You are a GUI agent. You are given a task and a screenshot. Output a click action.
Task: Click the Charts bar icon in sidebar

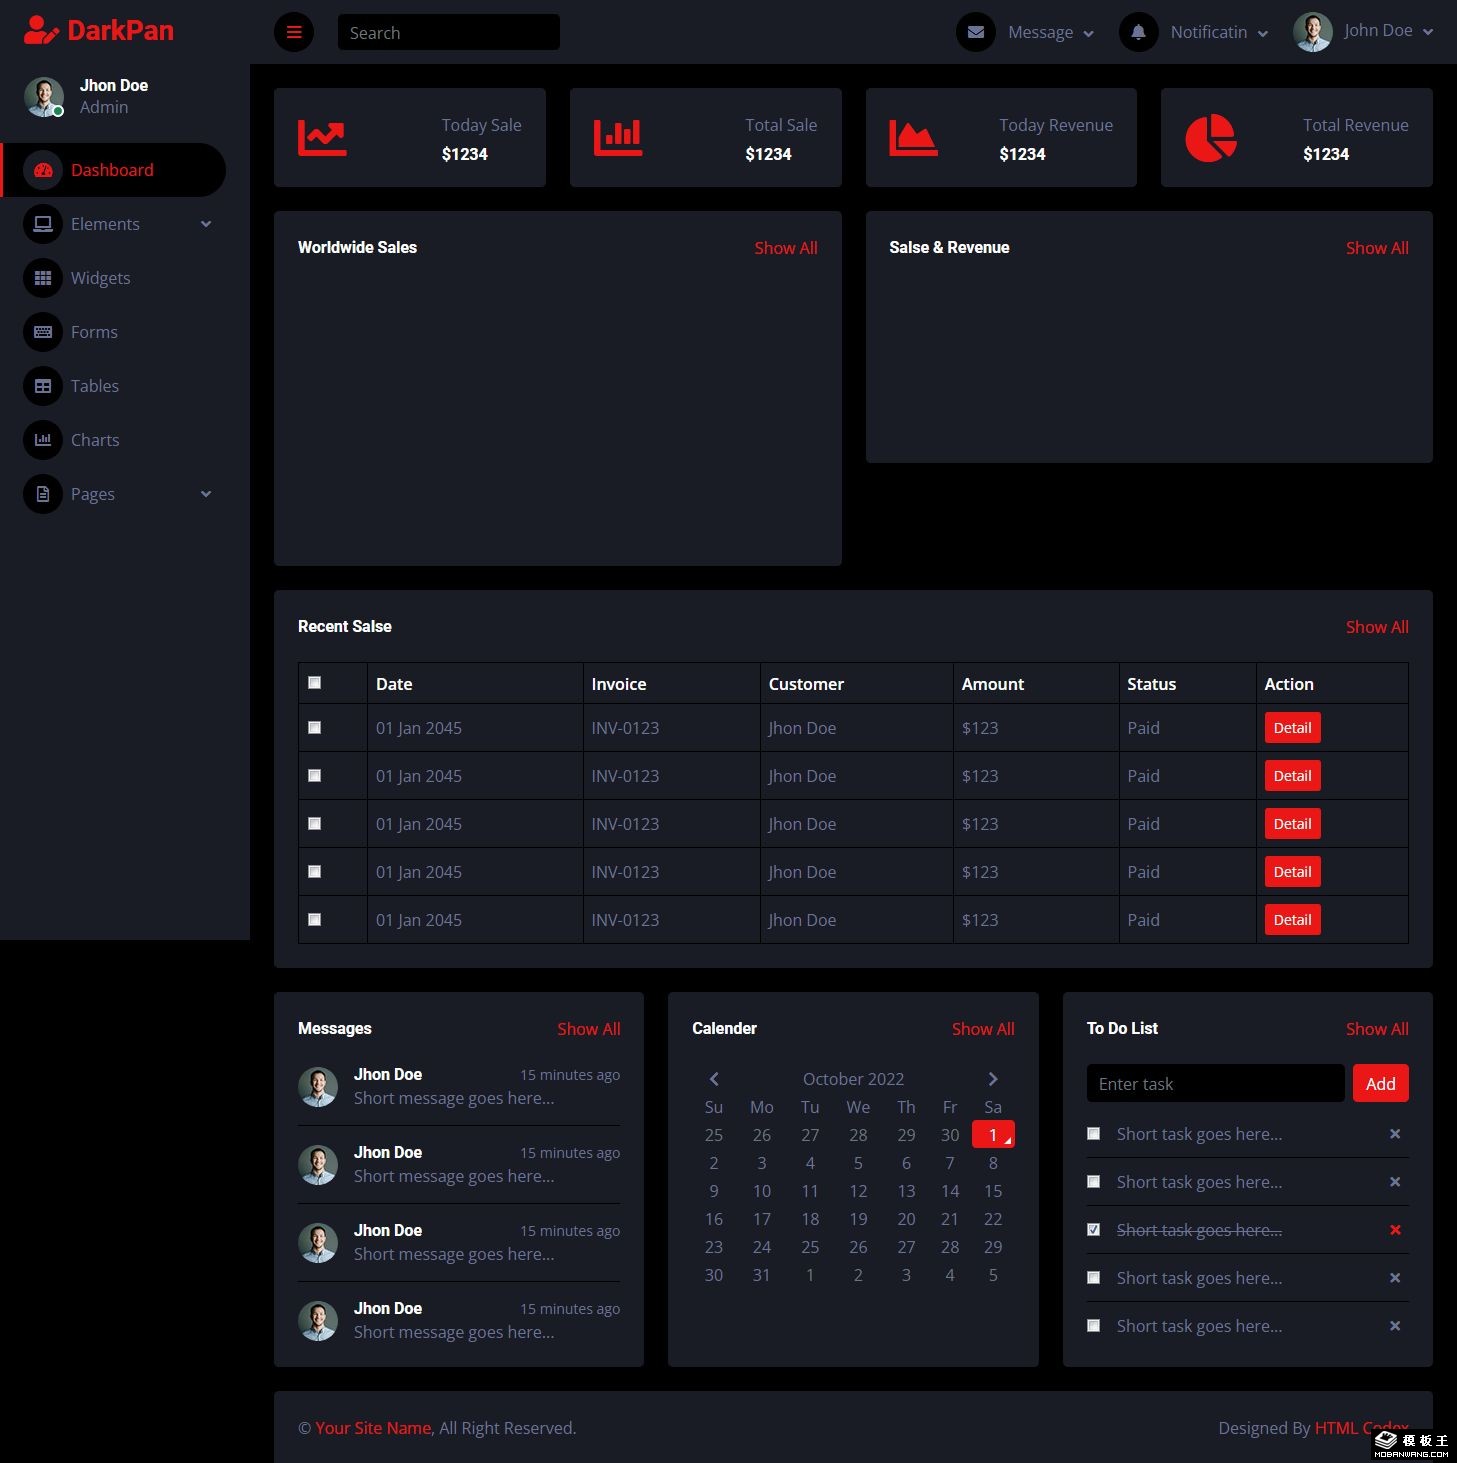click(43, 440)
